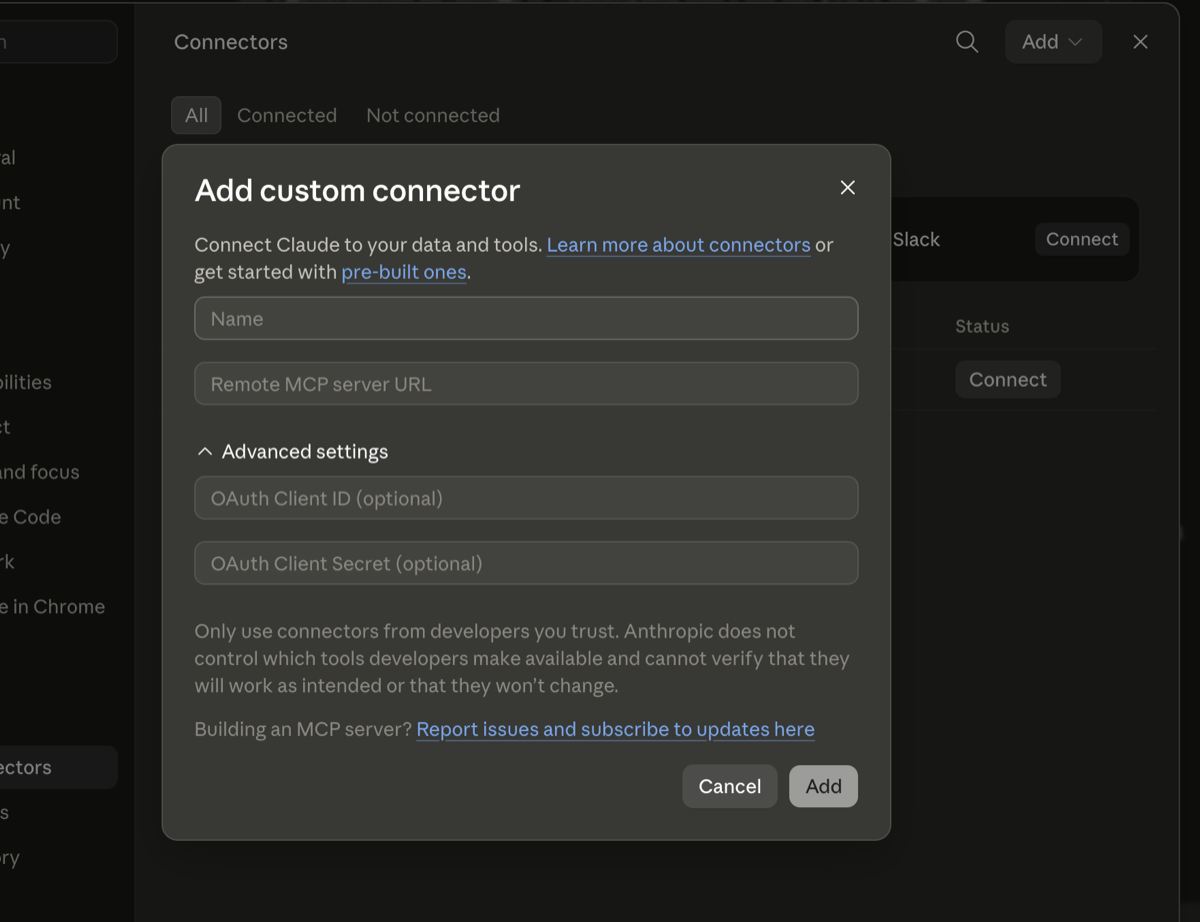Click into OAuth Client Secret field
1200x922 pixels.
[526, 564]
